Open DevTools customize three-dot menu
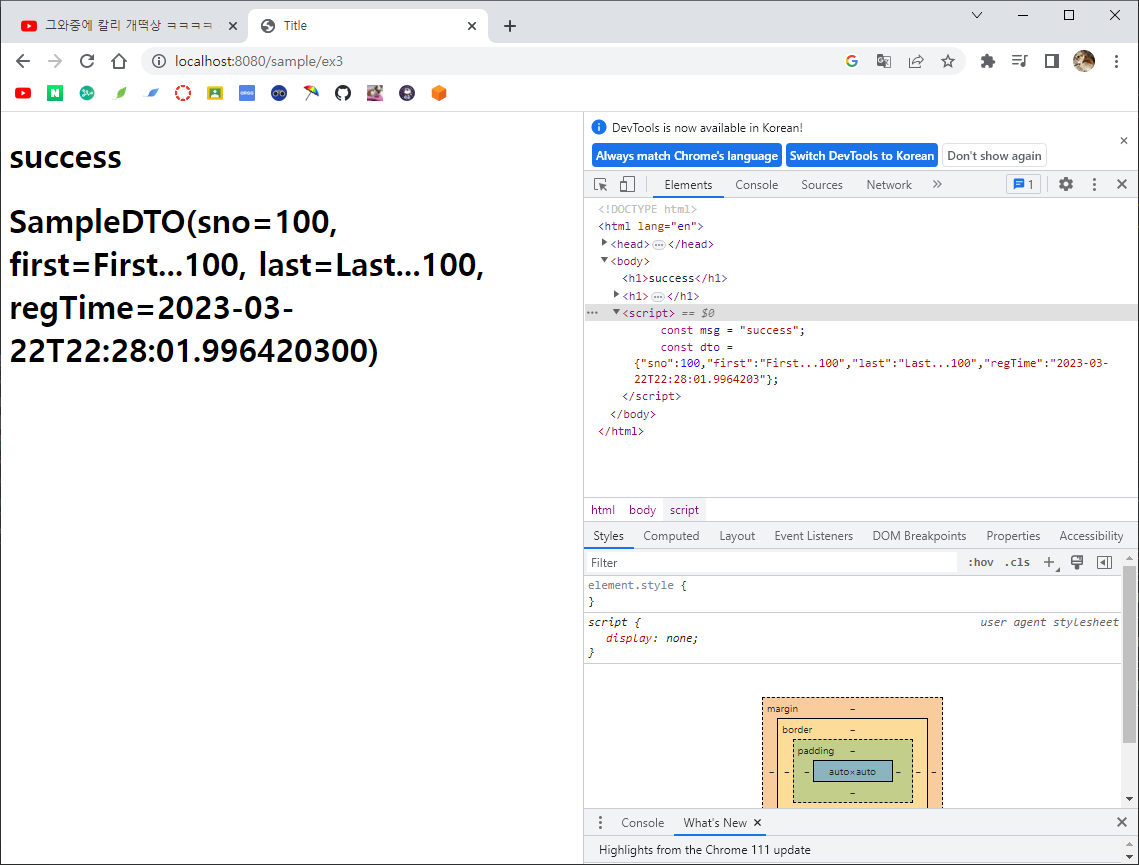1139x865 pixels. (x=1094, y=184)
